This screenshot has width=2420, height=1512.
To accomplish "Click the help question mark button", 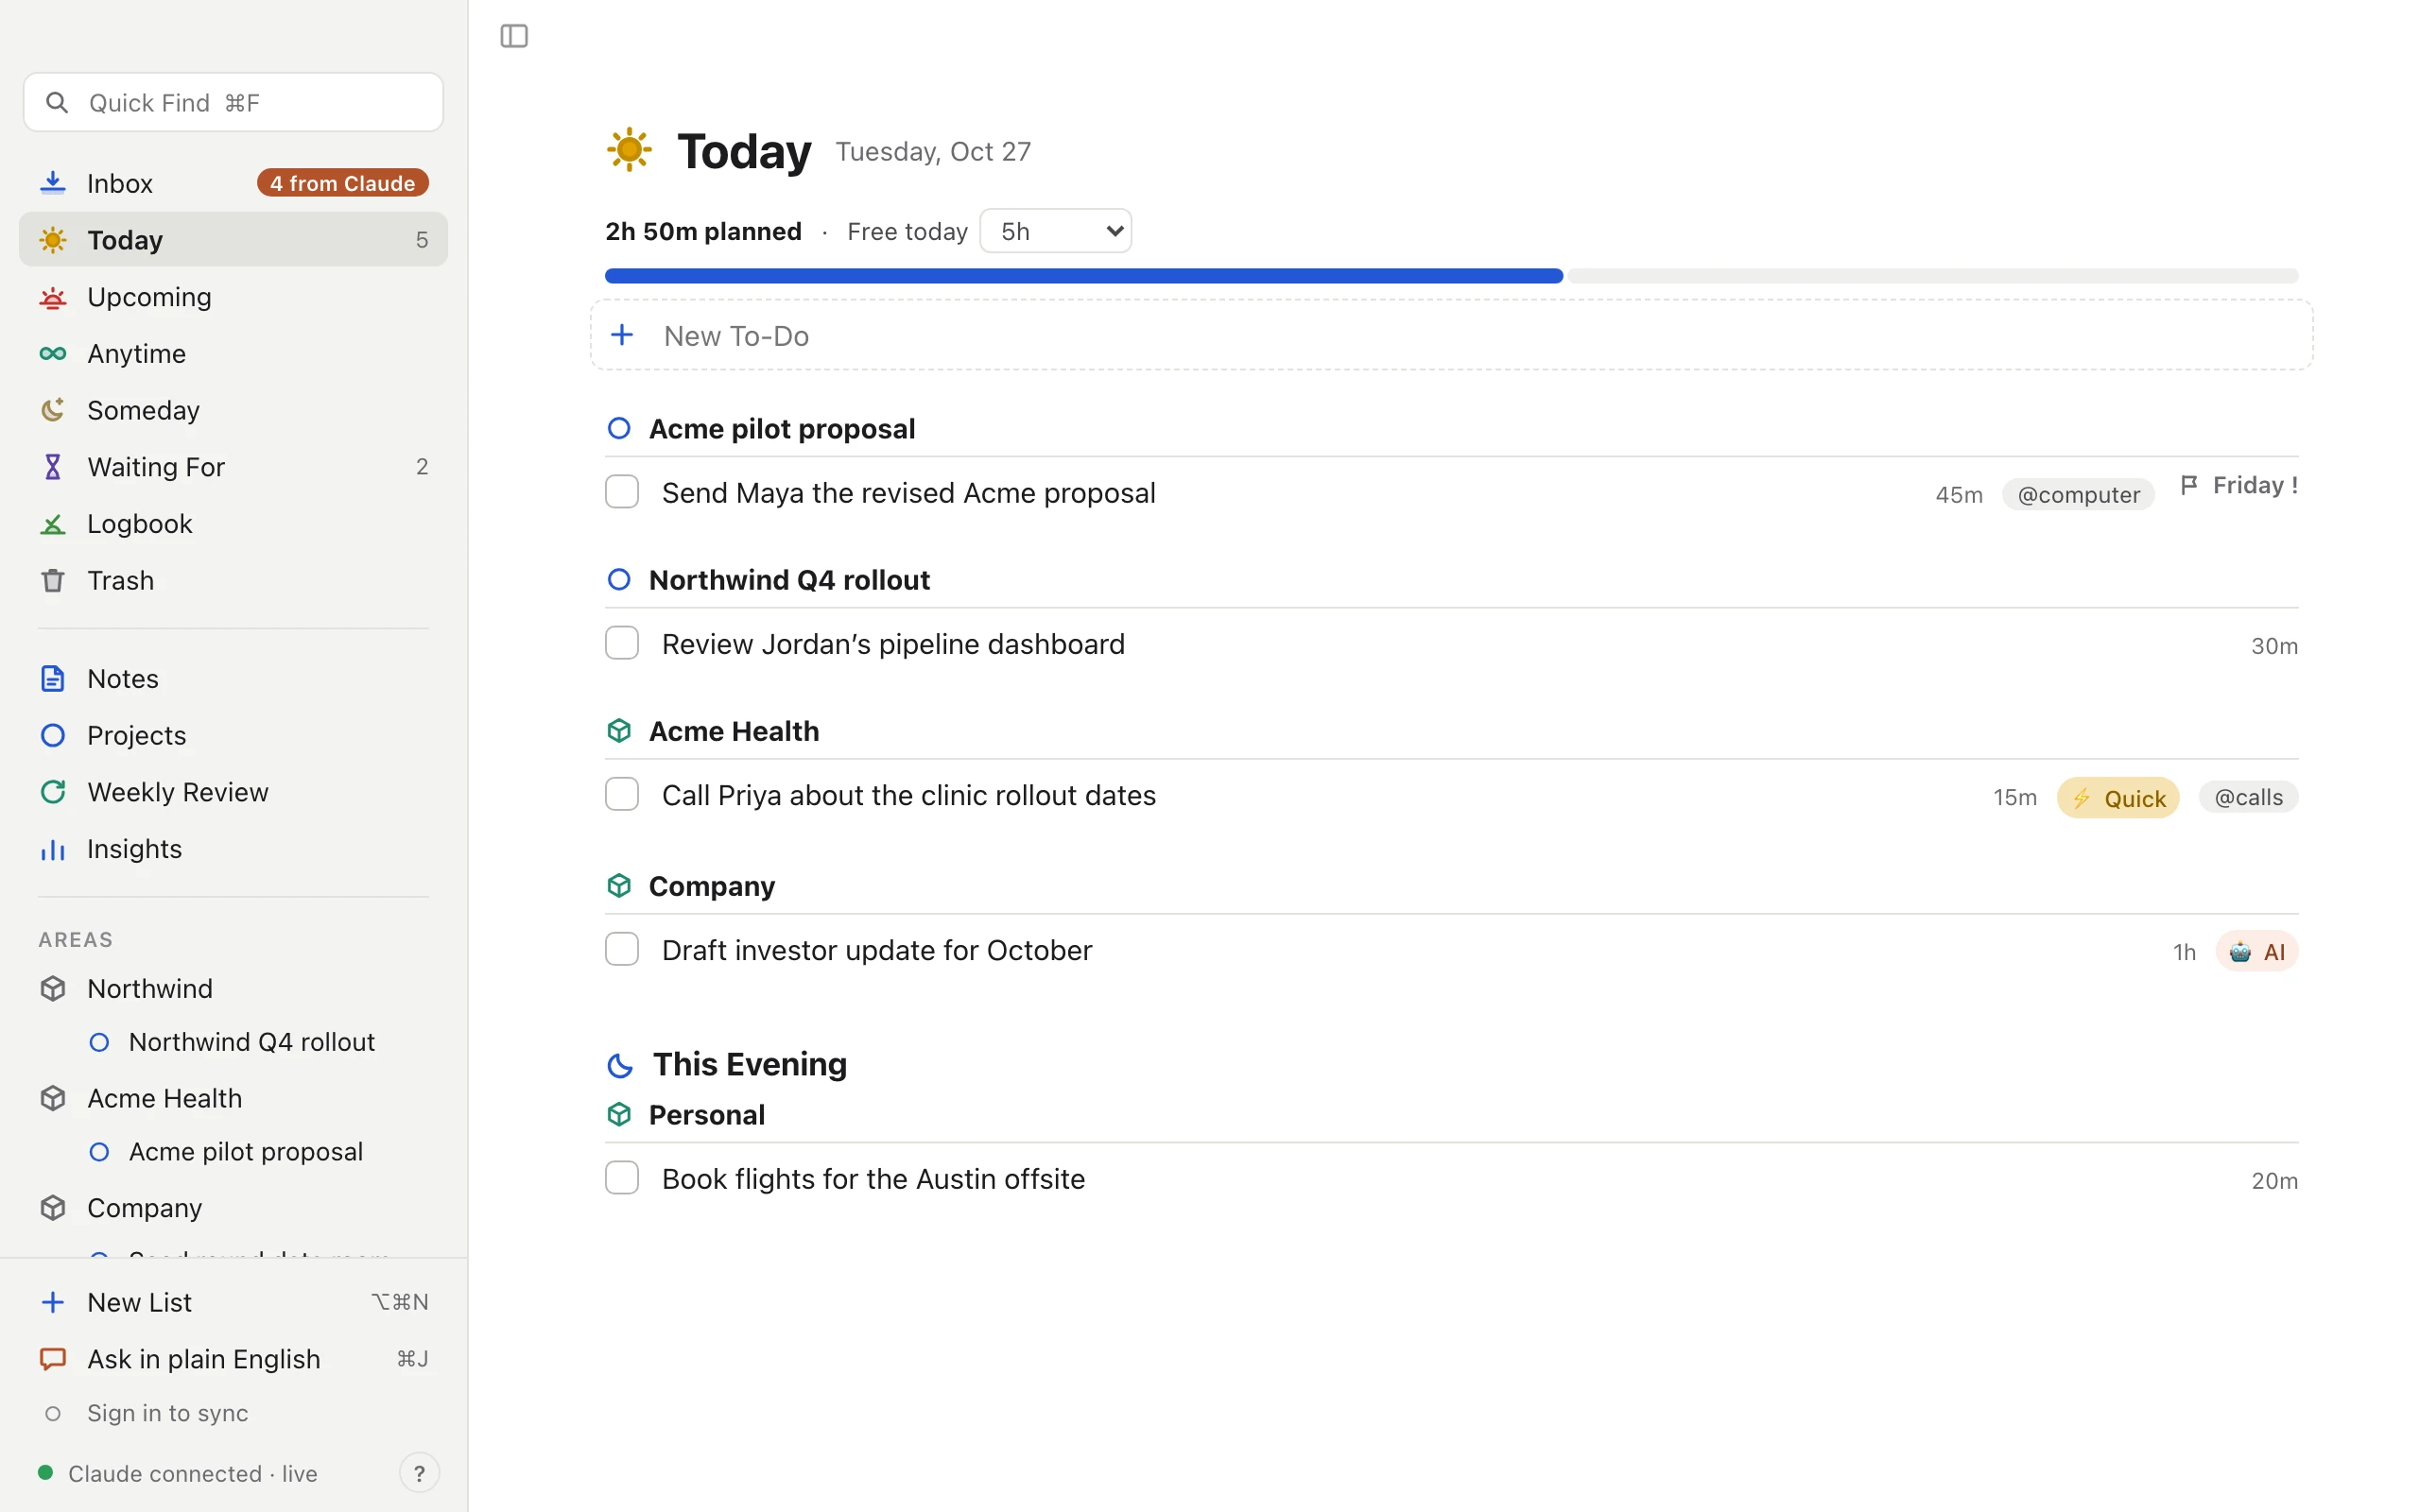I will point(419,1473).
